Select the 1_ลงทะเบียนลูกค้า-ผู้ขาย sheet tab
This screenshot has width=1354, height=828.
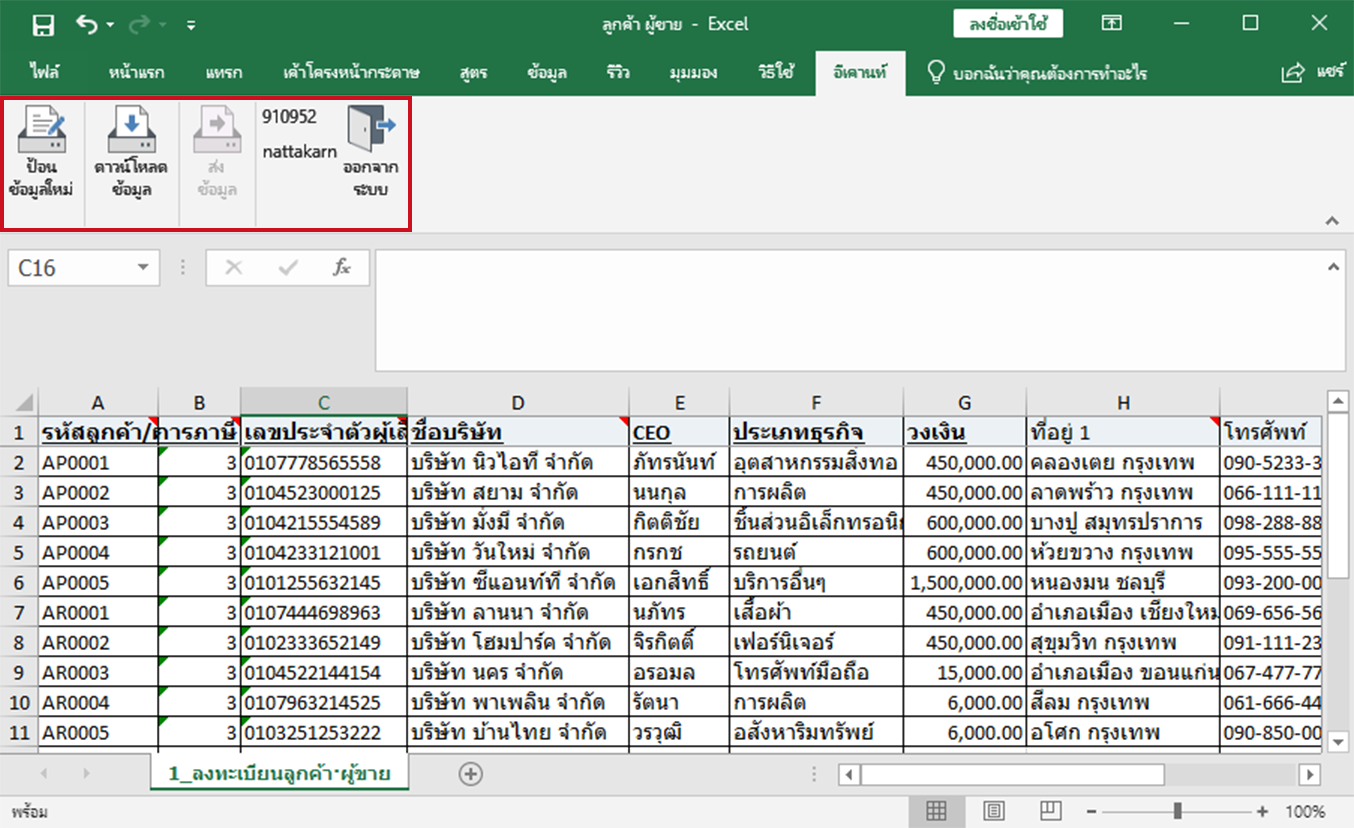(279, 773)
